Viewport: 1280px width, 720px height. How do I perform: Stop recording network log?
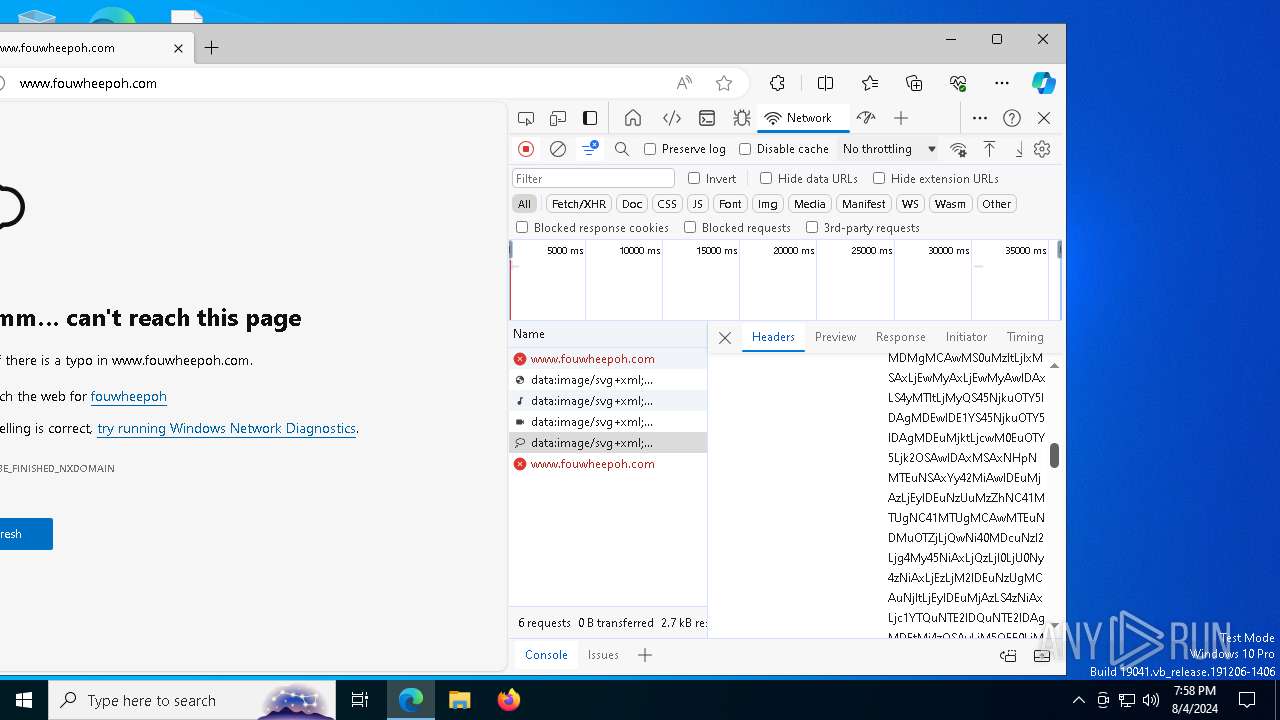point(526,149)
